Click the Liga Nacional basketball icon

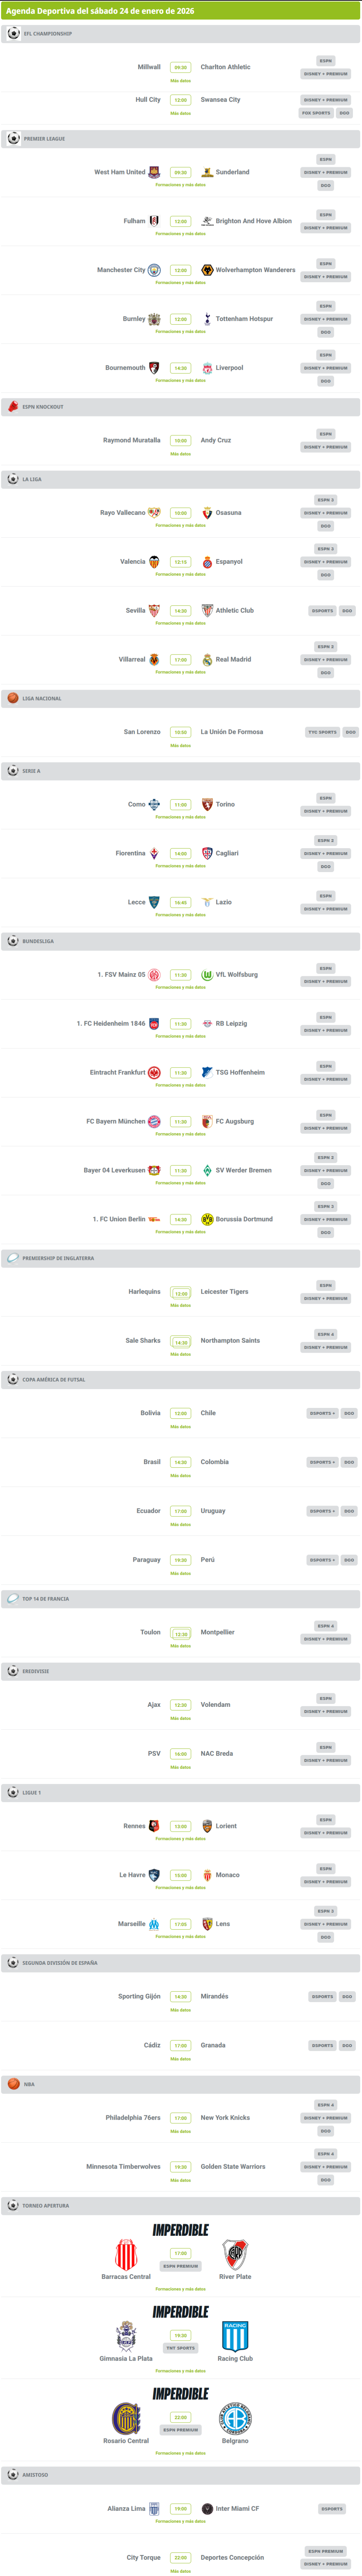(x=13, y=698)
